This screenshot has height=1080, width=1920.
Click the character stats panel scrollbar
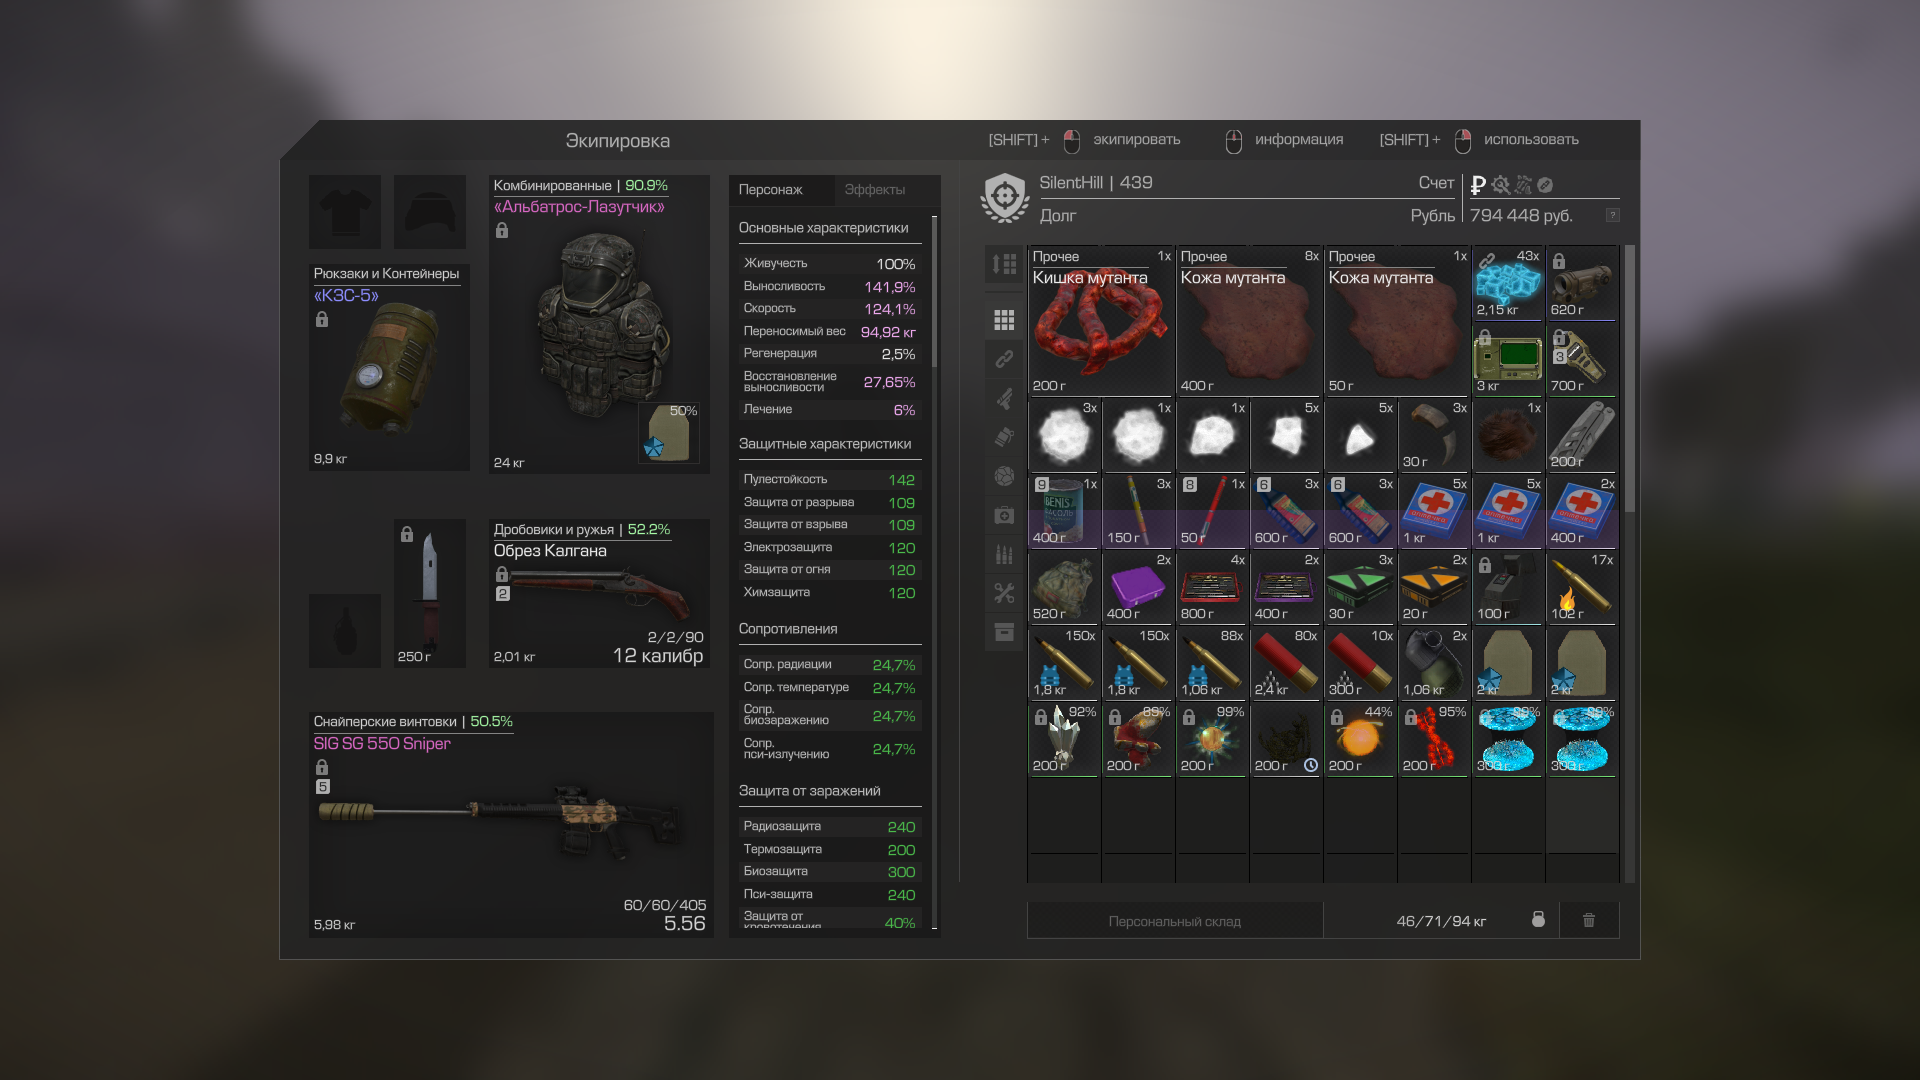coord(934,292)
